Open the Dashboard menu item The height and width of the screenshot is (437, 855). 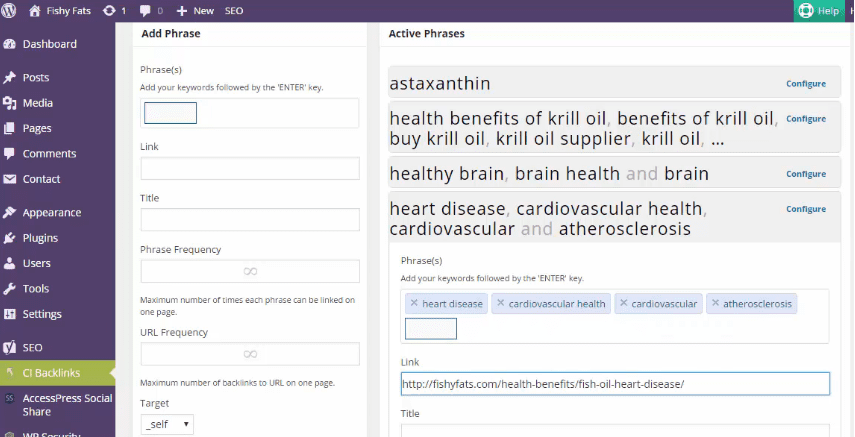[x=49, y=44]
